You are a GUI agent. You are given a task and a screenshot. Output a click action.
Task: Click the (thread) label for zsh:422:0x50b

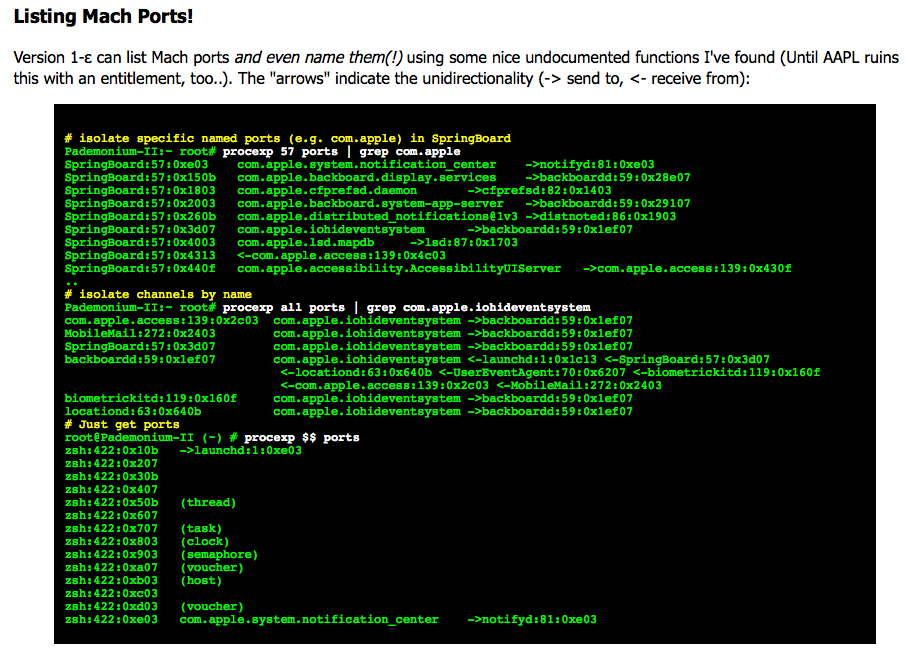click(x=208, y=503)
